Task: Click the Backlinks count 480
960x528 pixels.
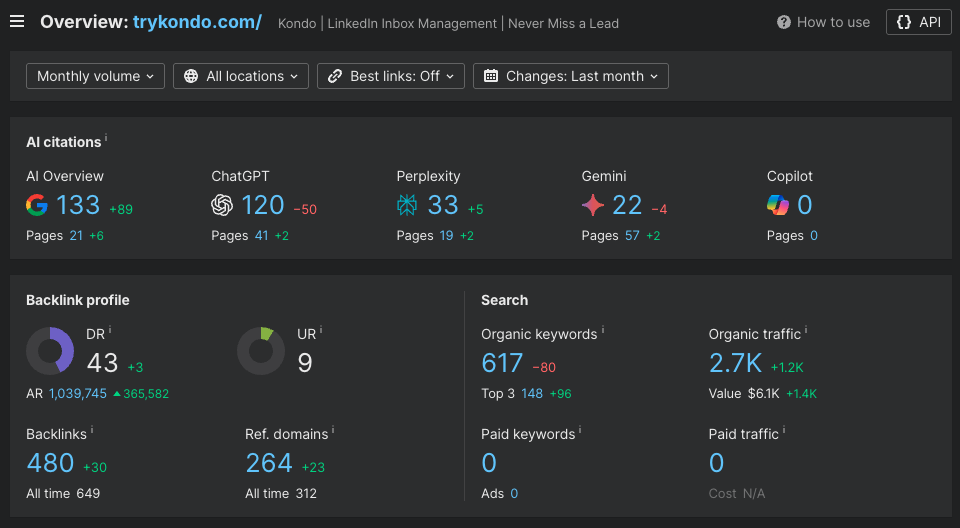Action: click(x=50, y=463)
